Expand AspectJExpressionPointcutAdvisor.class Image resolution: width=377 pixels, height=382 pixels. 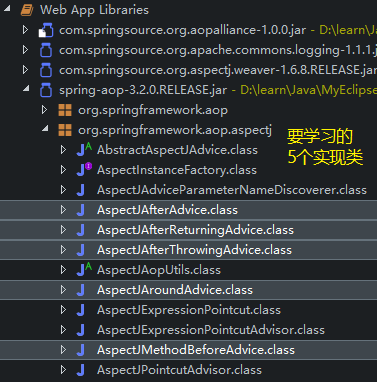(63, 330)
